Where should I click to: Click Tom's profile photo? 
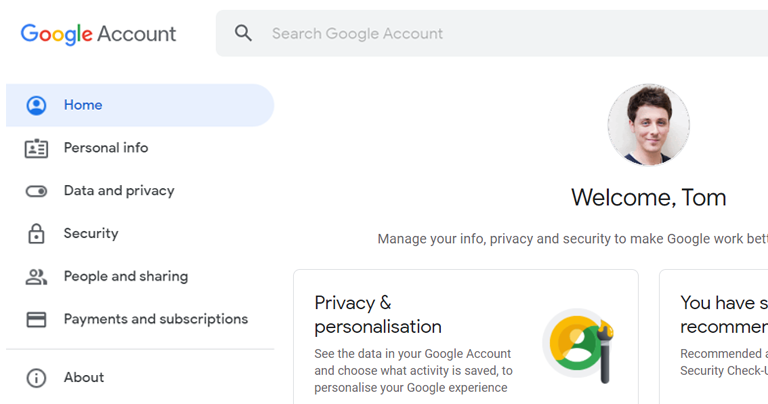coord(648,125)
